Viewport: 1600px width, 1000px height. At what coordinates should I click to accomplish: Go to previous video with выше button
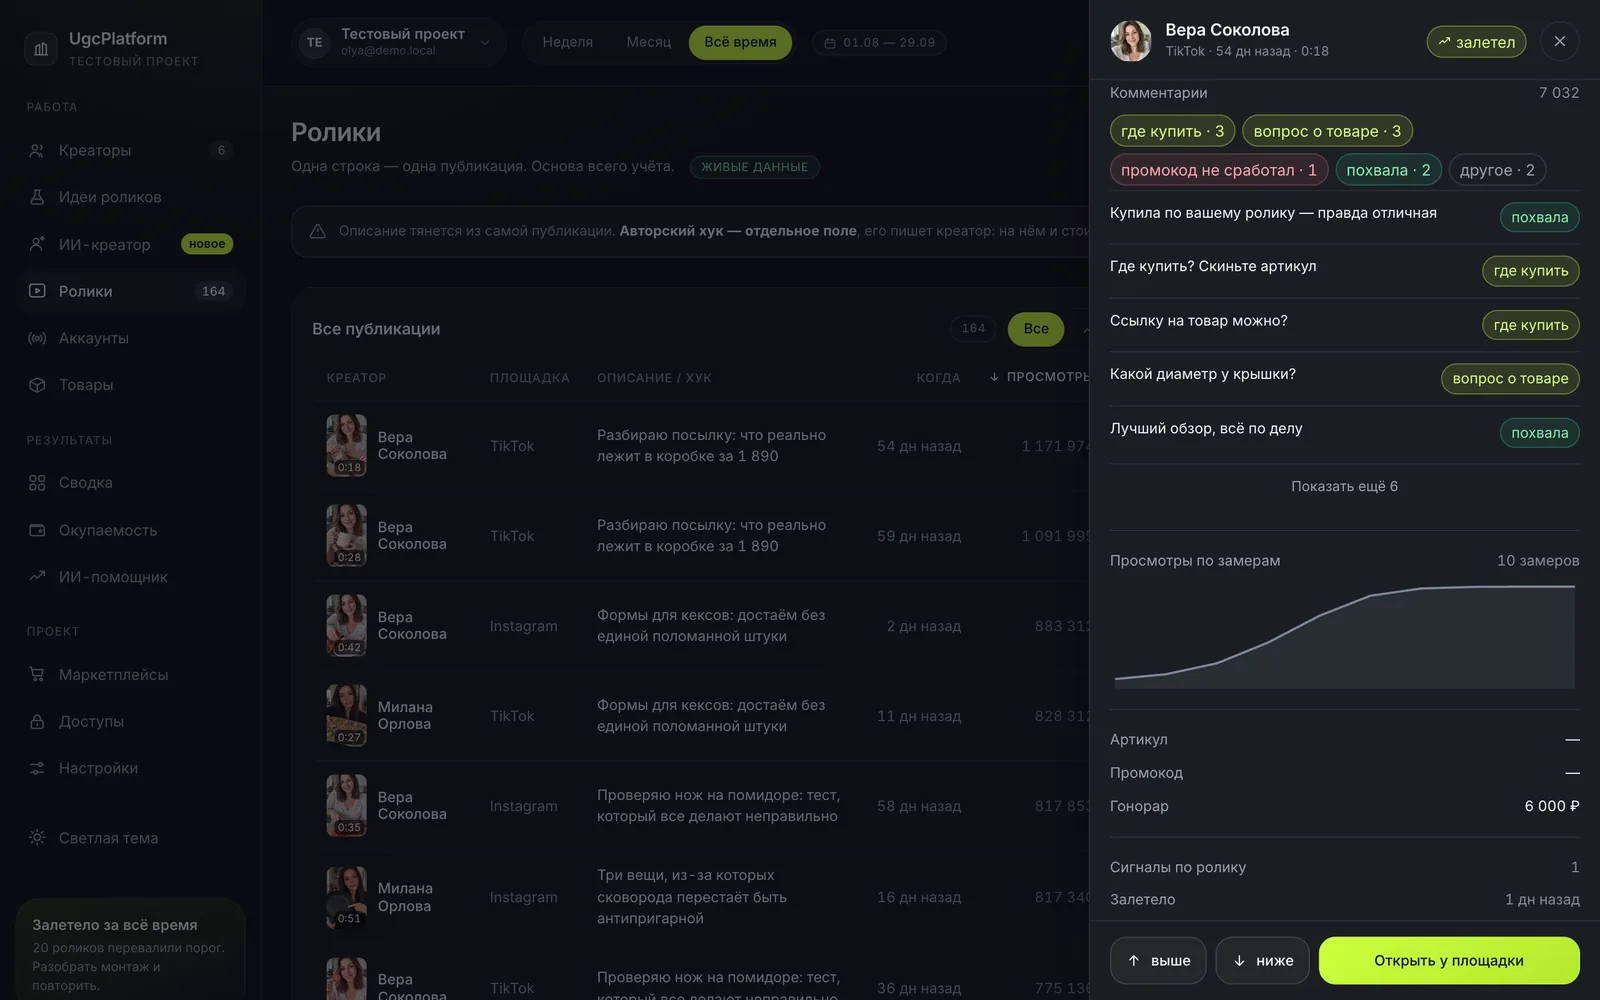[x=1158, y=960]
